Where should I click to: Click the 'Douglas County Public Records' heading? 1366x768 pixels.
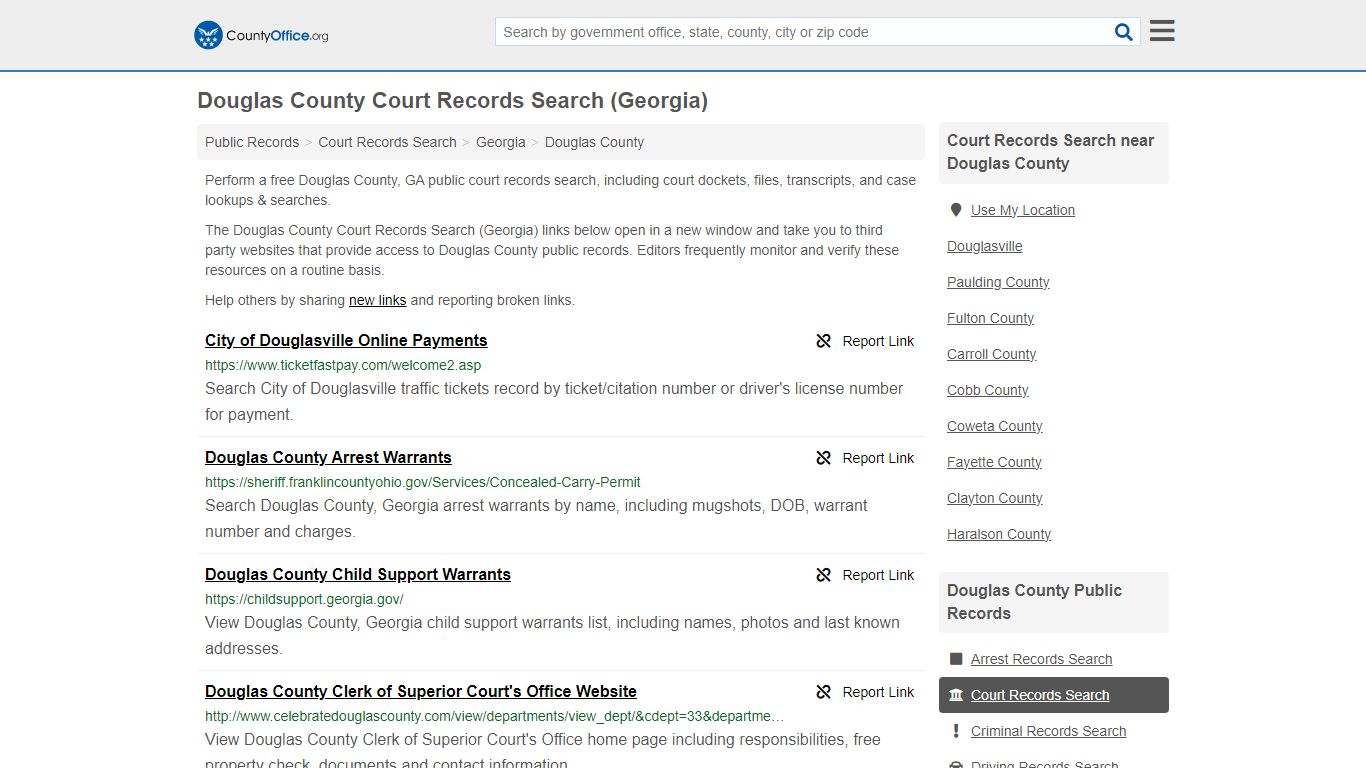pos(1034,602)
